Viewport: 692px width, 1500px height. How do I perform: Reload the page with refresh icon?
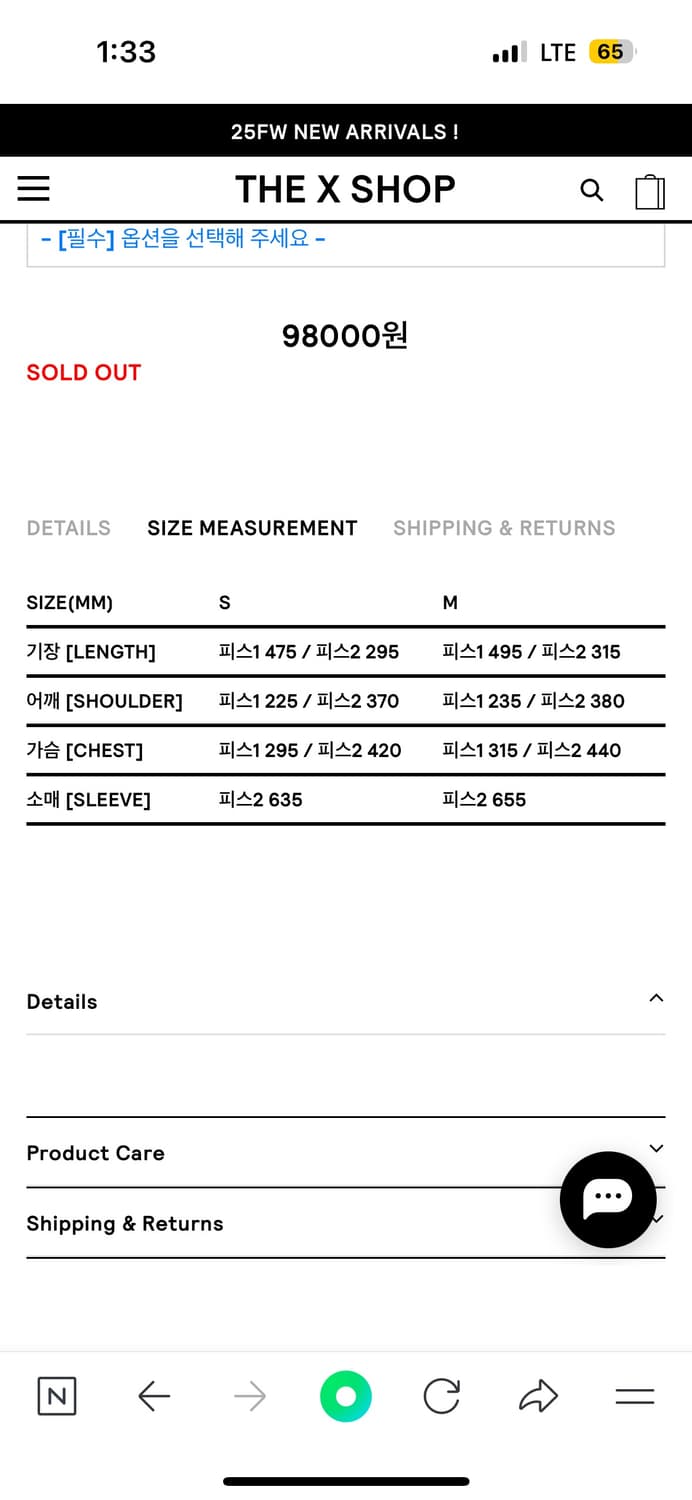[x=441, y=1396]
